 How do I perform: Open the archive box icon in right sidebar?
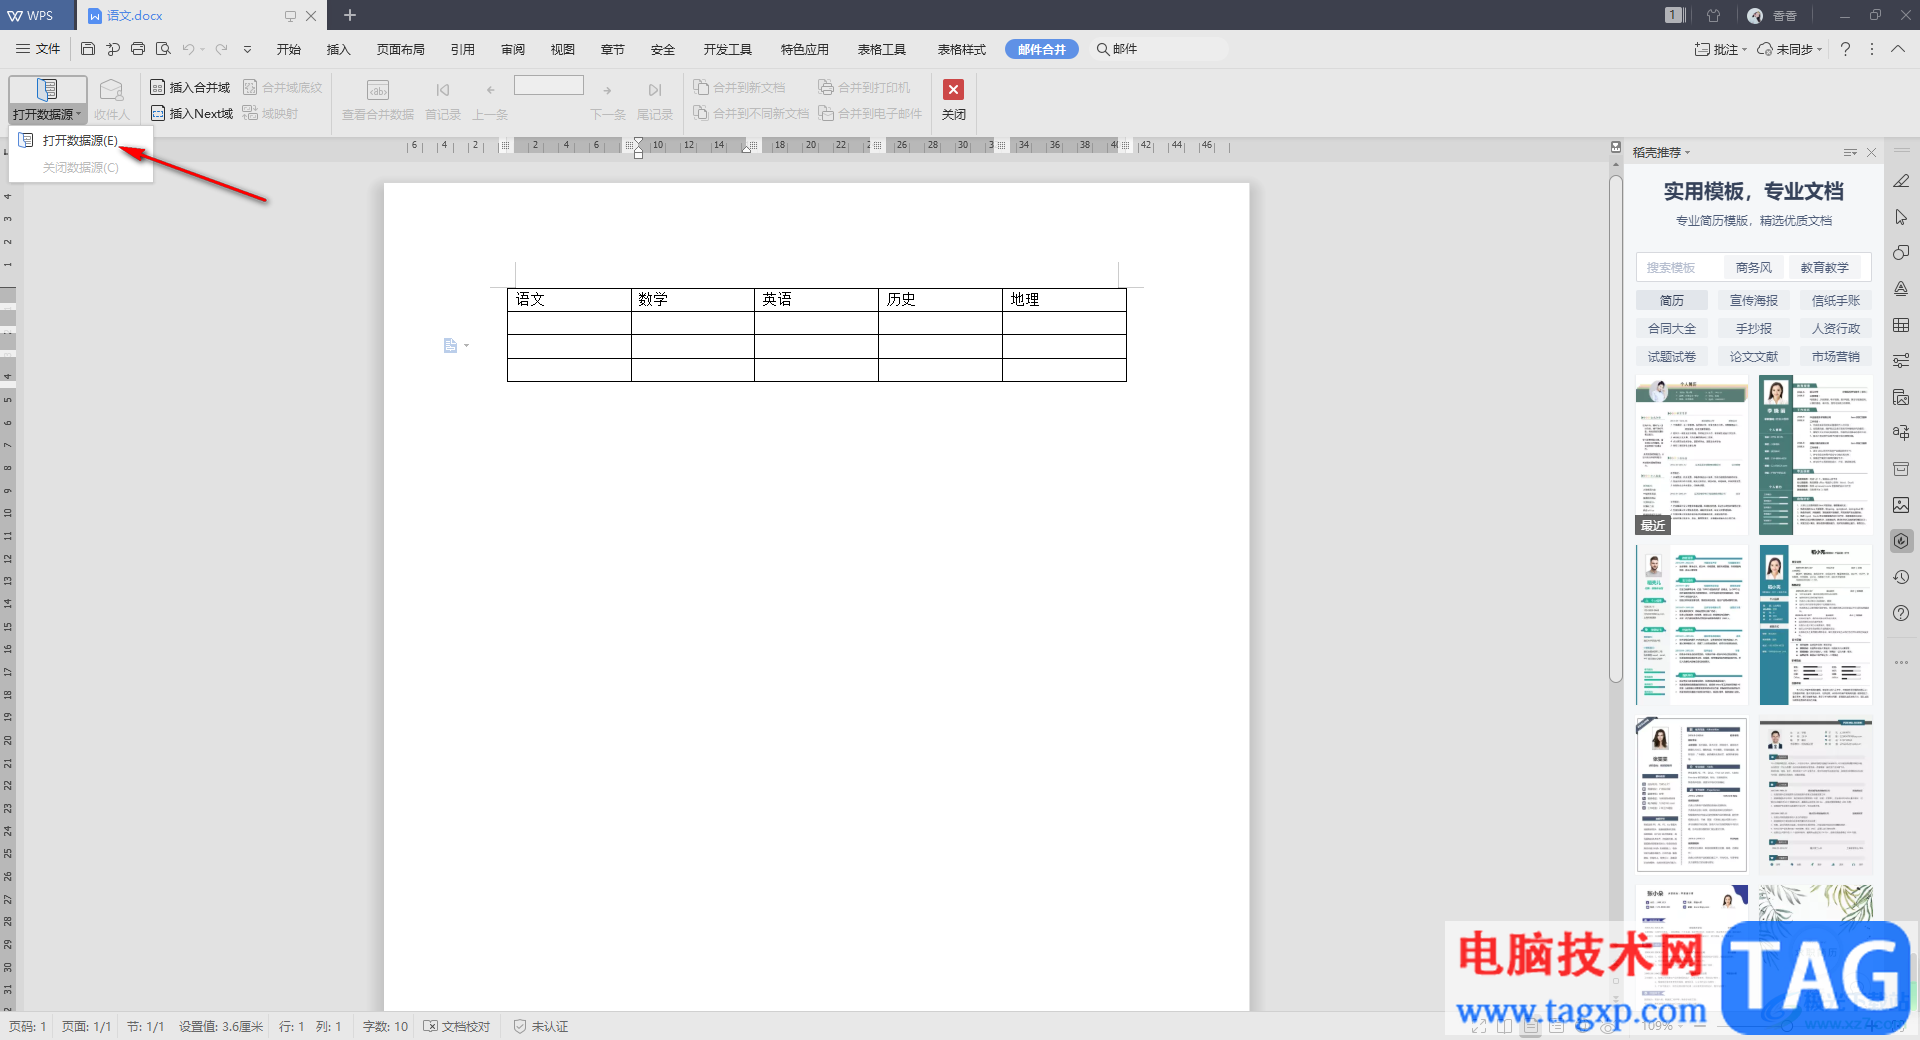pyautogui.click(x=1901, y=469)
